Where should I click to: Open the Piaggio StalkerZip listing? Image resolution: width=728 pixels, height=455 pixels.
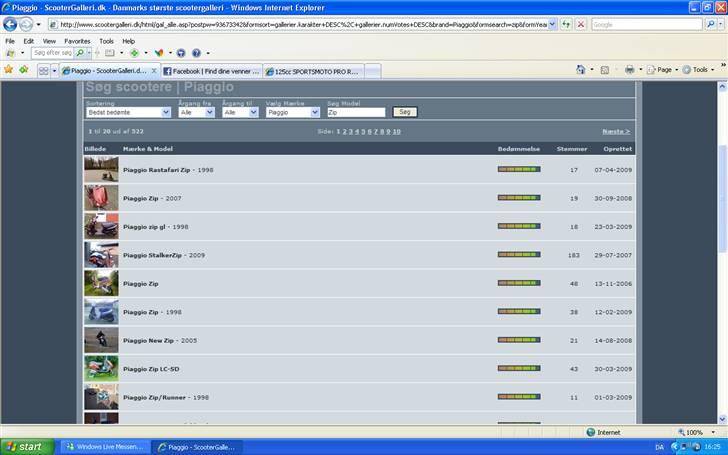164,255
